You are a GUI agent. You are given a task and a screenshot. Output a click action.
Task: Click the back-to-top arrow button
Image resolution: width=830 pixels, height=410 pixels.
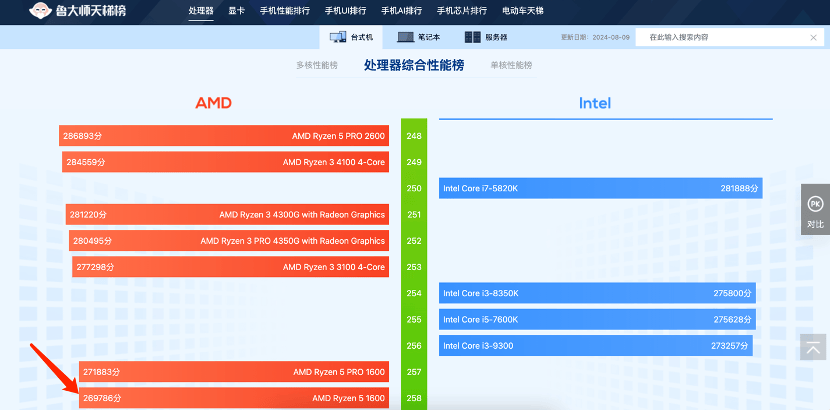[814, 347]
